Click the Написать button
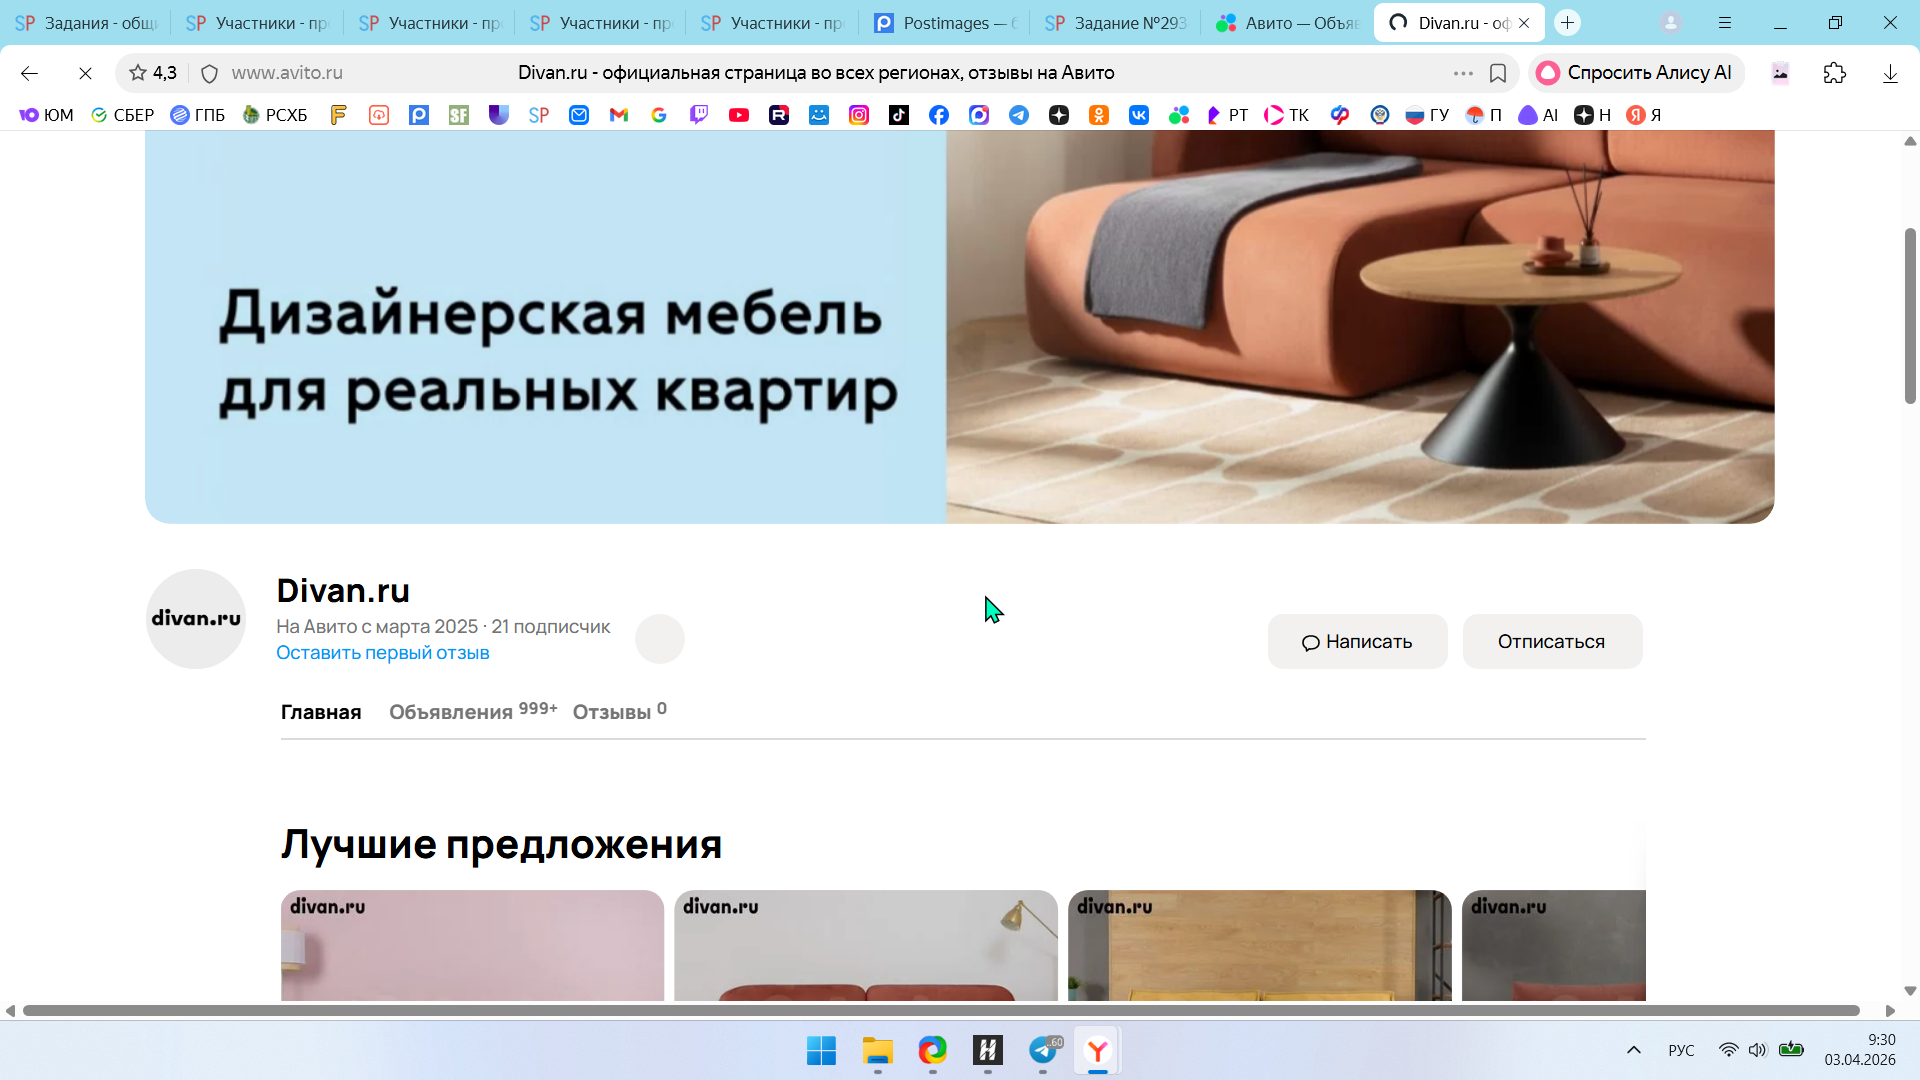The width and height of the screenshot is (1920, 1080). 1357,641
